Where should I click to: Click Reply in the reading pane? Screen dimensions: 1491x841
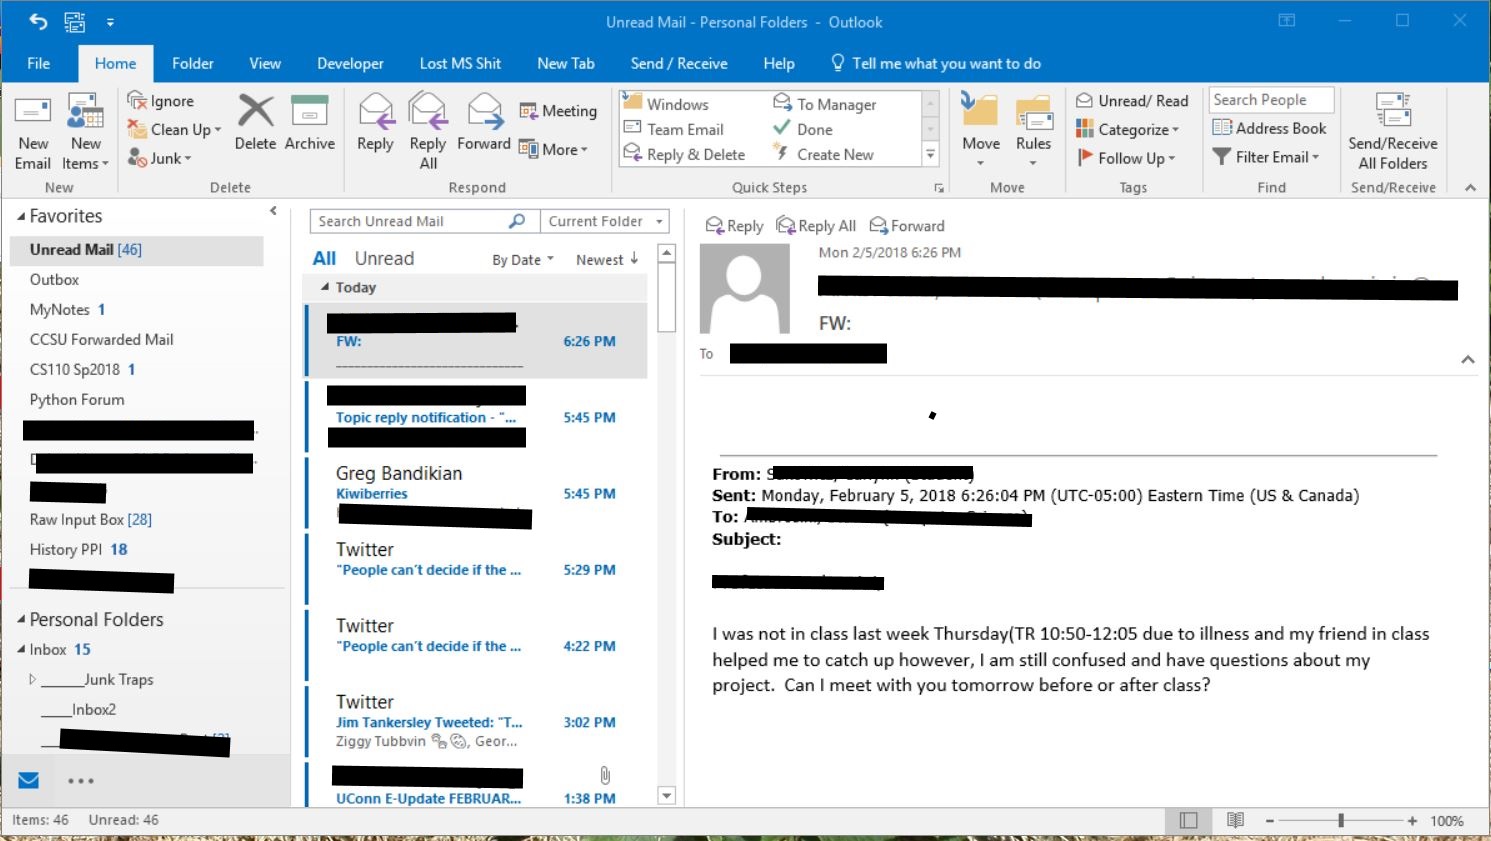(x=734, y=226)
